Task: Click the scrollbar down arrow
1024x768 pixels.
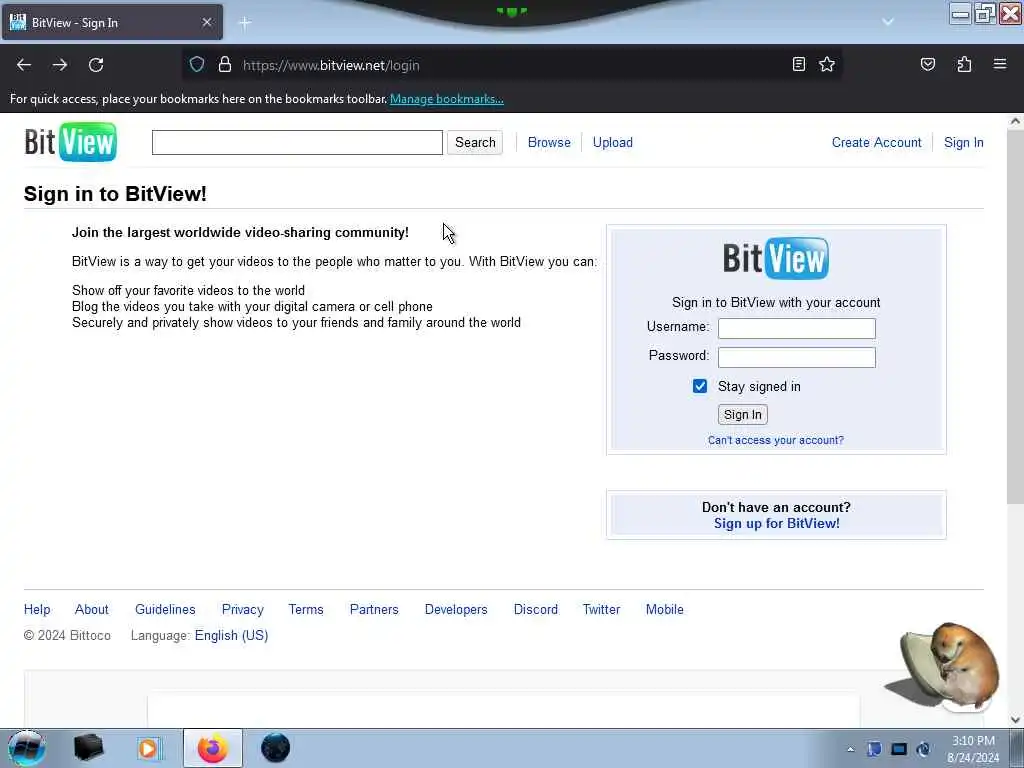Action: pos(1015,720)
